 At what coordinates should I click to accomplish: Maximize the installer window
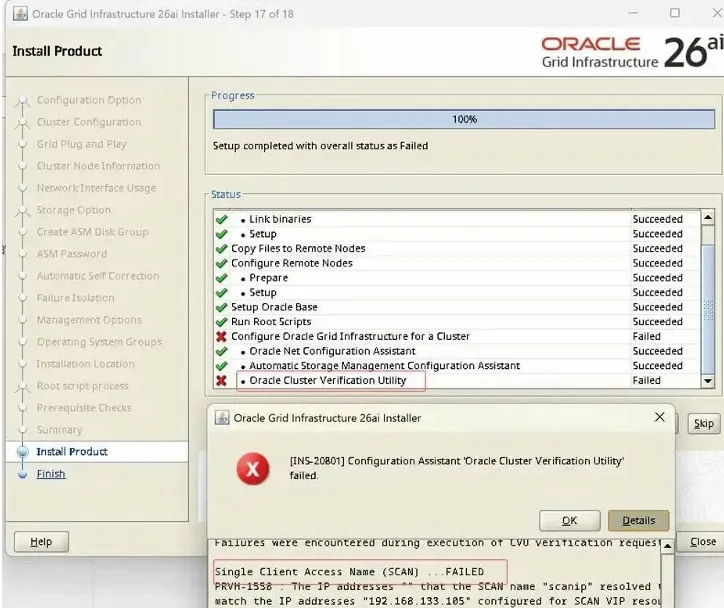(675, 13)
